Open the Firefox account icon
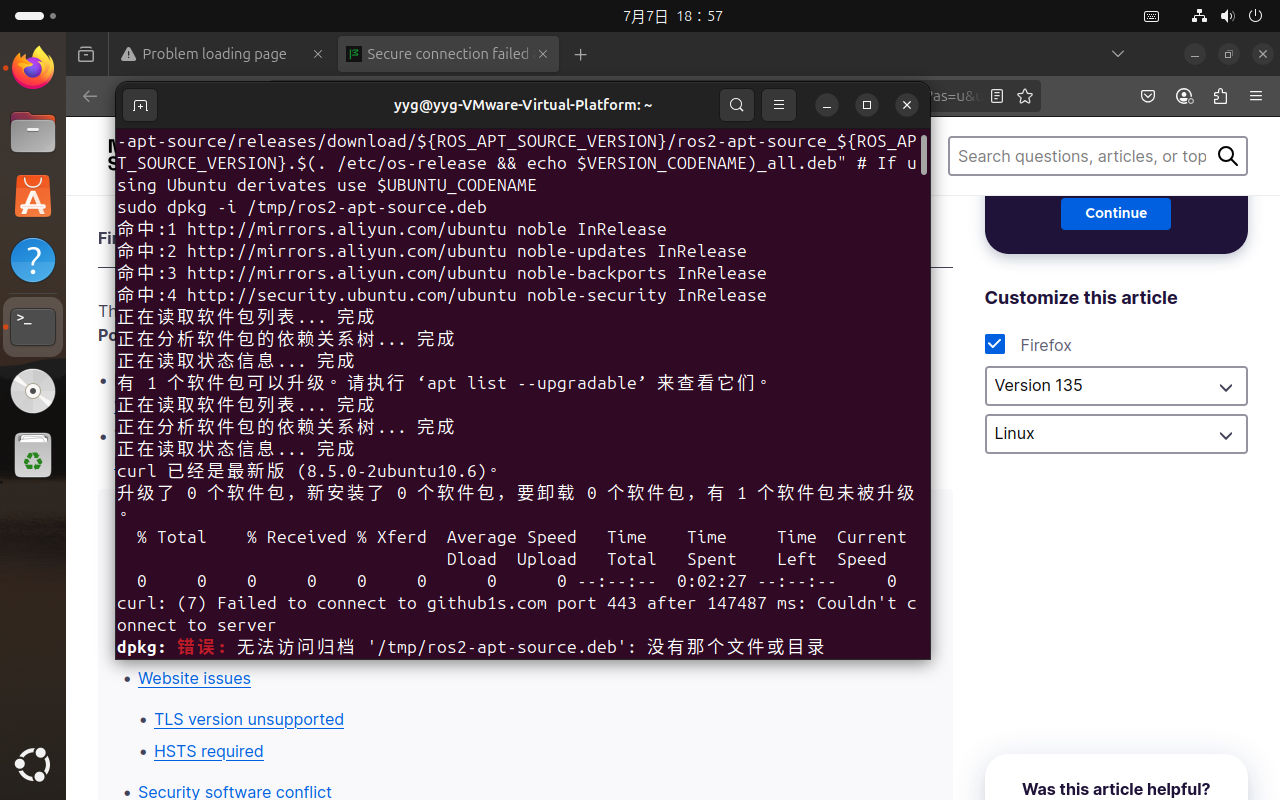 pyautogui.click(x=1184, y=96)
